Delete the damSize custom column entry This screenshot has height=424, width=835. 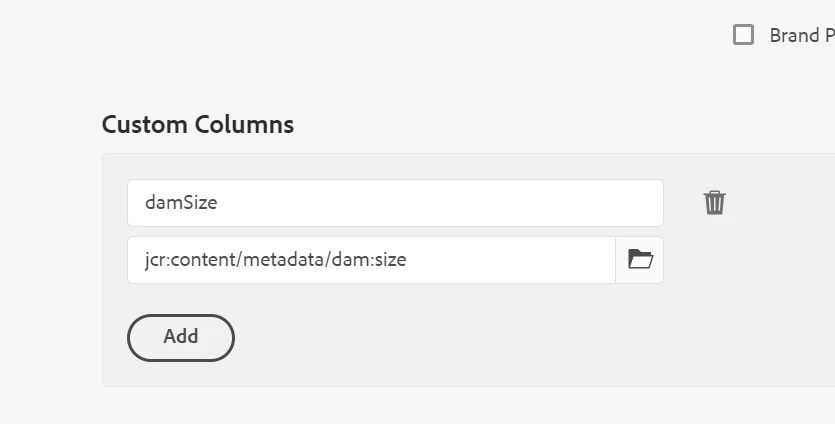(x=714, y=203)
